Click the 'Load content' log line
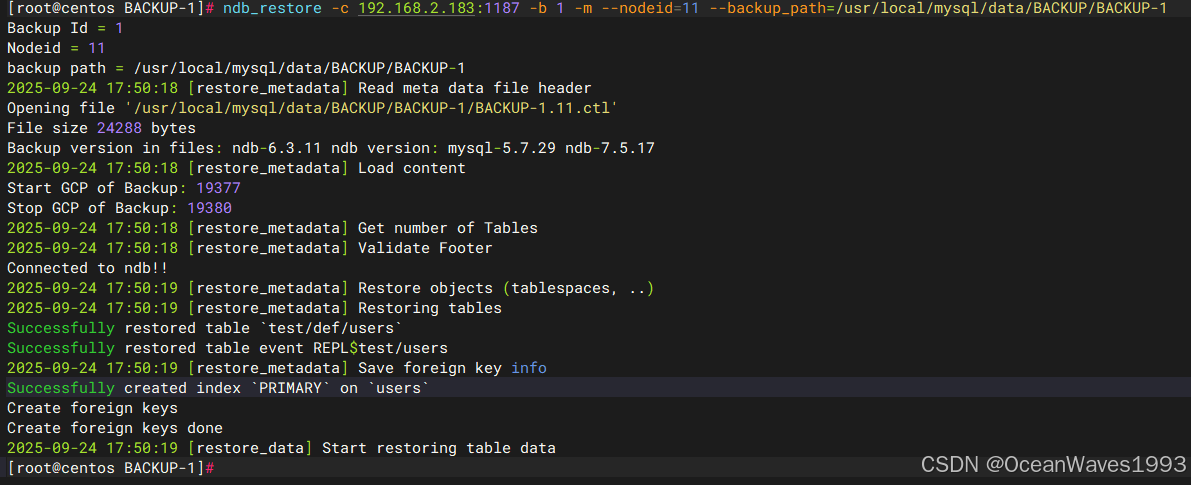This screenshot has height=485, width=1191. click(235, 168)
